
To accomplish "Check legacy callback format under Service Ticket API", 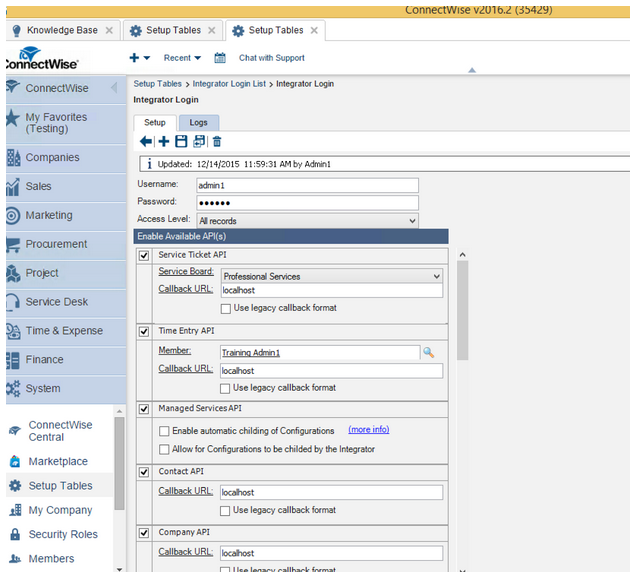I will (x=226, y=309).
